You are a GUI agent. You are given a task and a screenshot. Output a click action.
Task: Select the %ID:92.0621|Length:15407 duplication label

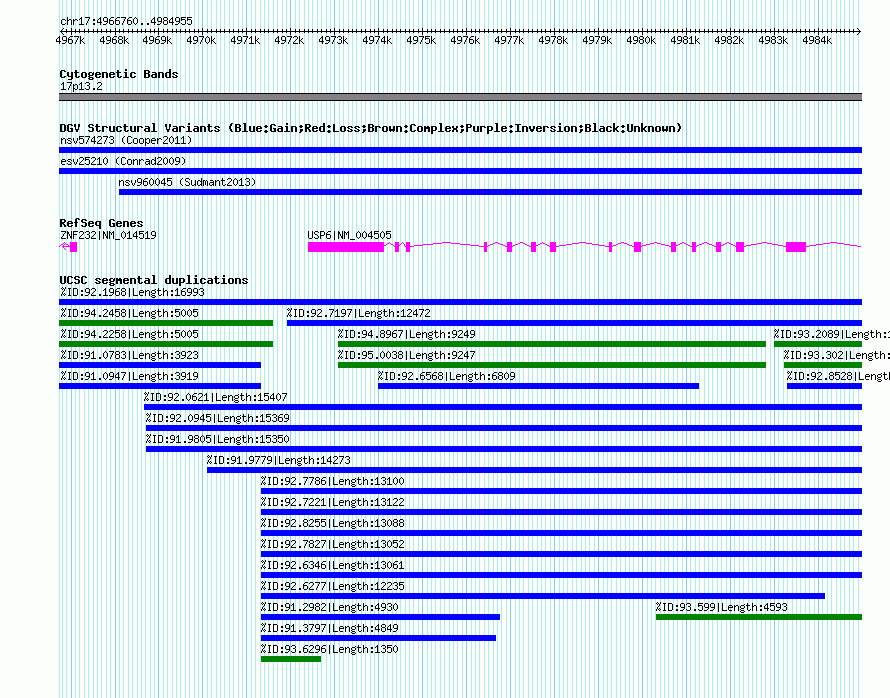[216, 397]
